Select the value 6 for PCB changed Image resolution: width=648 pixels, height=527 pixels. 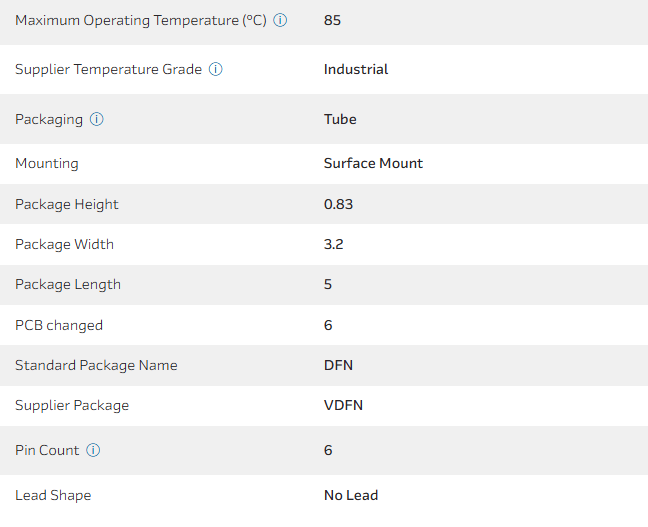[x=328, y=325]
